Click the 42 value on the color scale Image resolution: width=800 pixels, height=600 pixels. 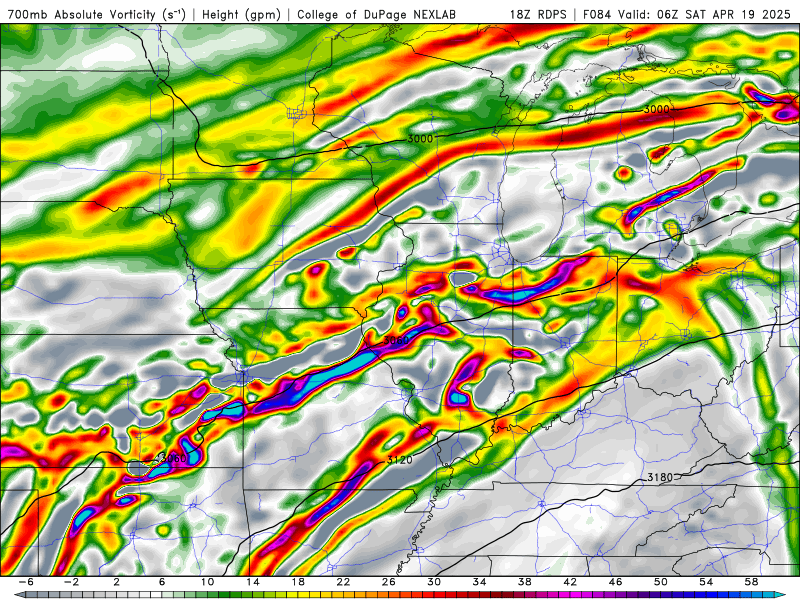[x=570, y=582]
